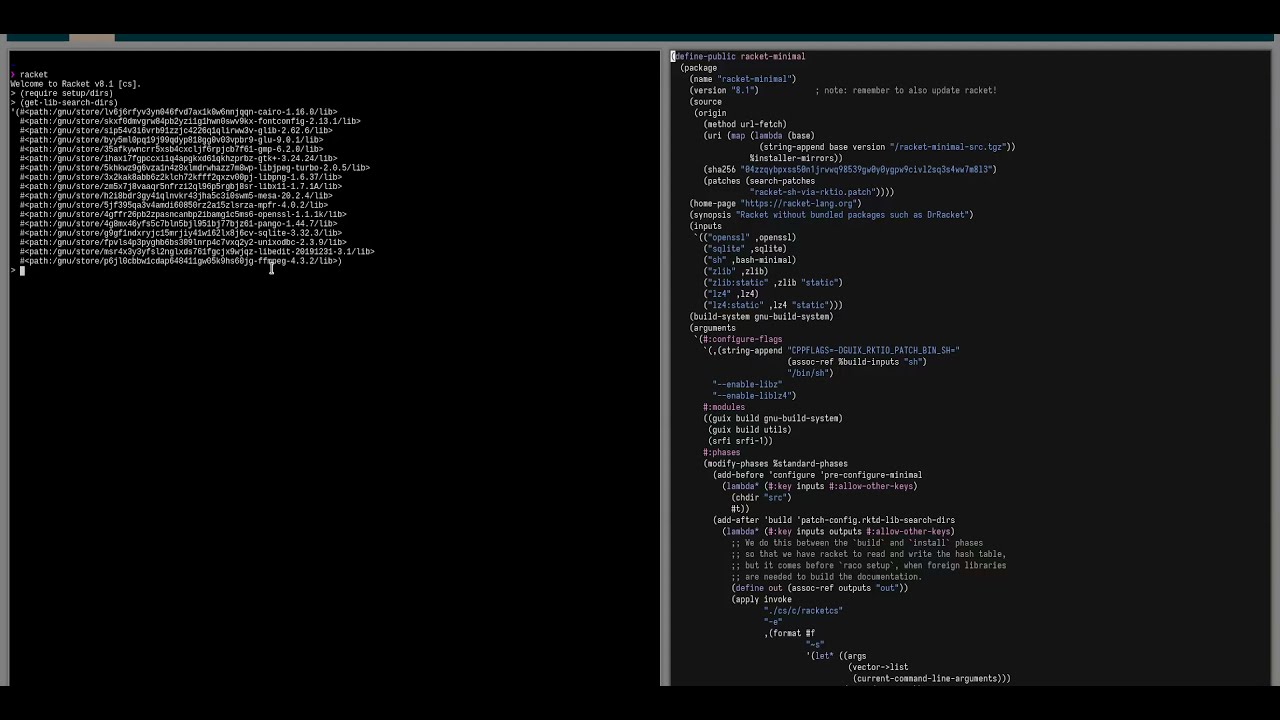Click 'Welcome to Racket v8.1 [cs].' line
The height and width of the screenshot is (720, 1280).
tap(76, 84)
